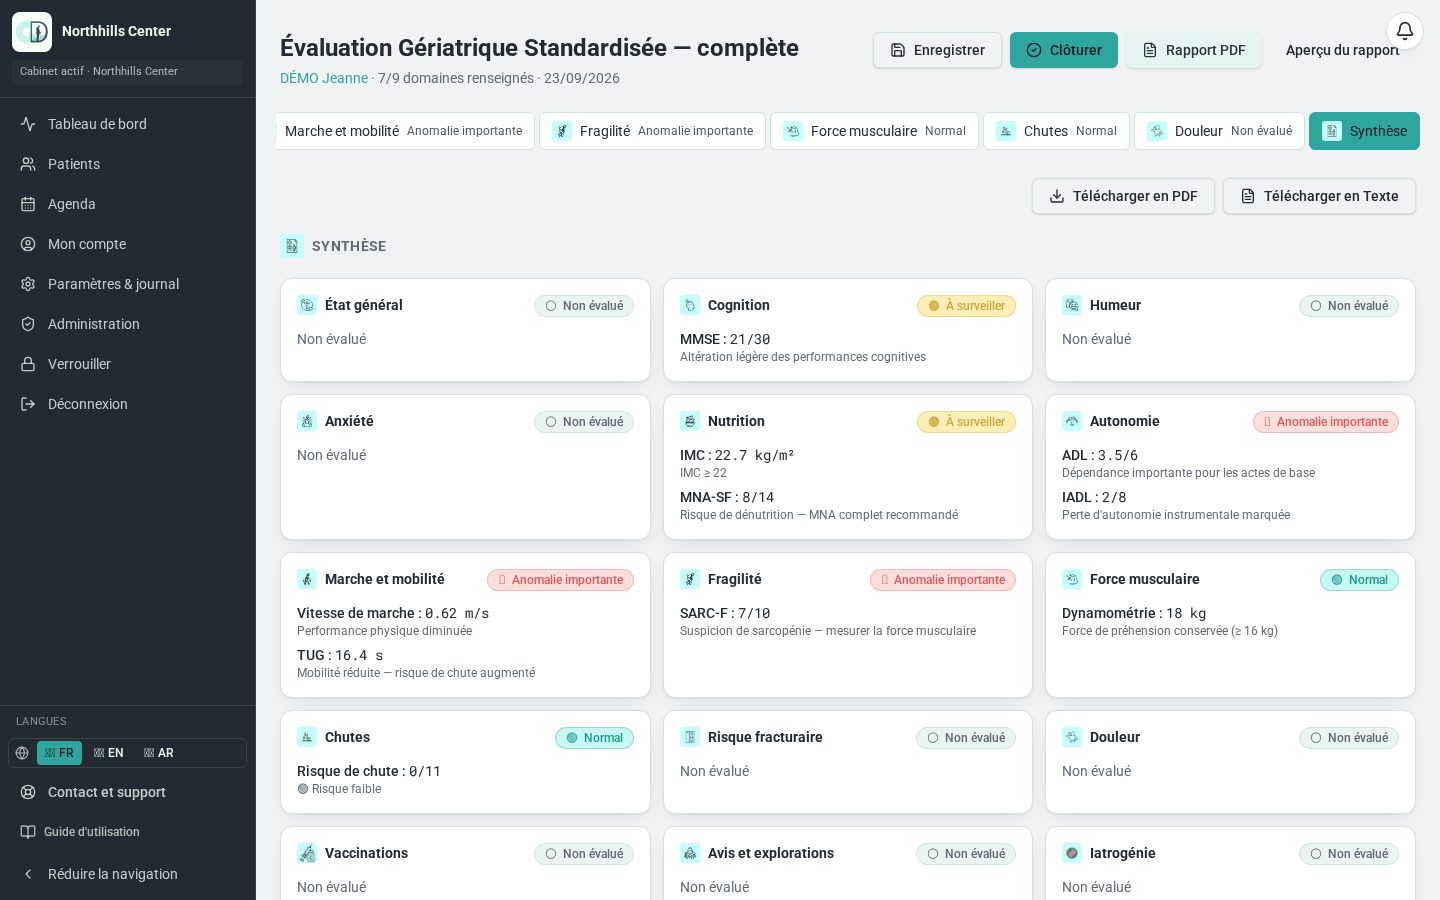1440x900 pixels.
Task: Click the Nutrition card icon
Action: 690,421
